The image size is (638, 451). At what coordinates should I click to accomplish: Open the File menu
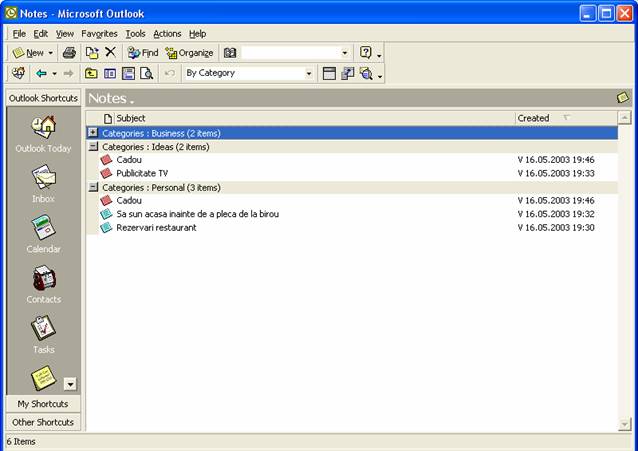(19, 34)
